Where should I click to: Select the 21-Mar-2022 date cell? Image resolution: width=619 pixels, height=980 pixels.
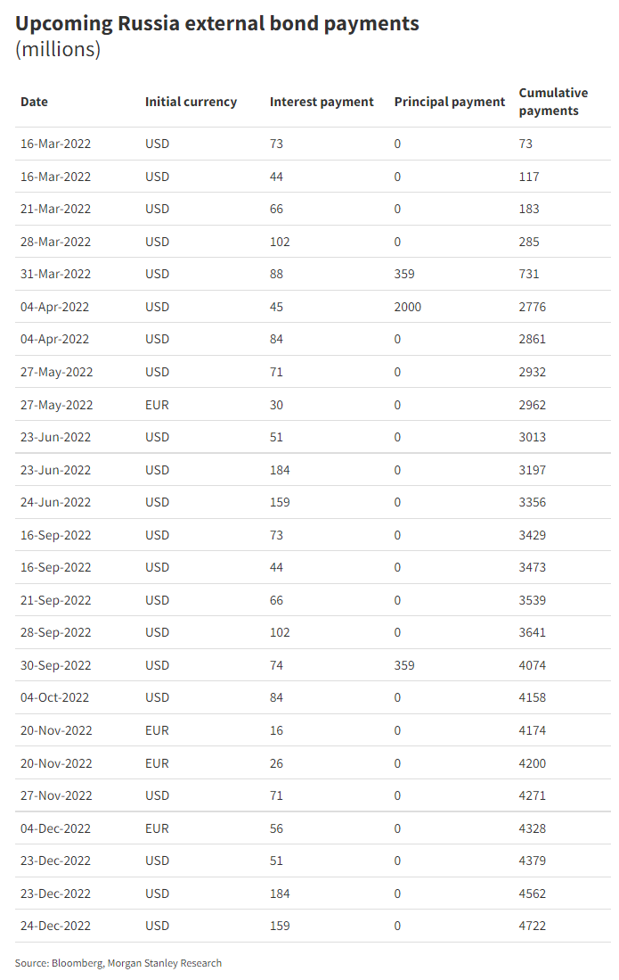56,209
